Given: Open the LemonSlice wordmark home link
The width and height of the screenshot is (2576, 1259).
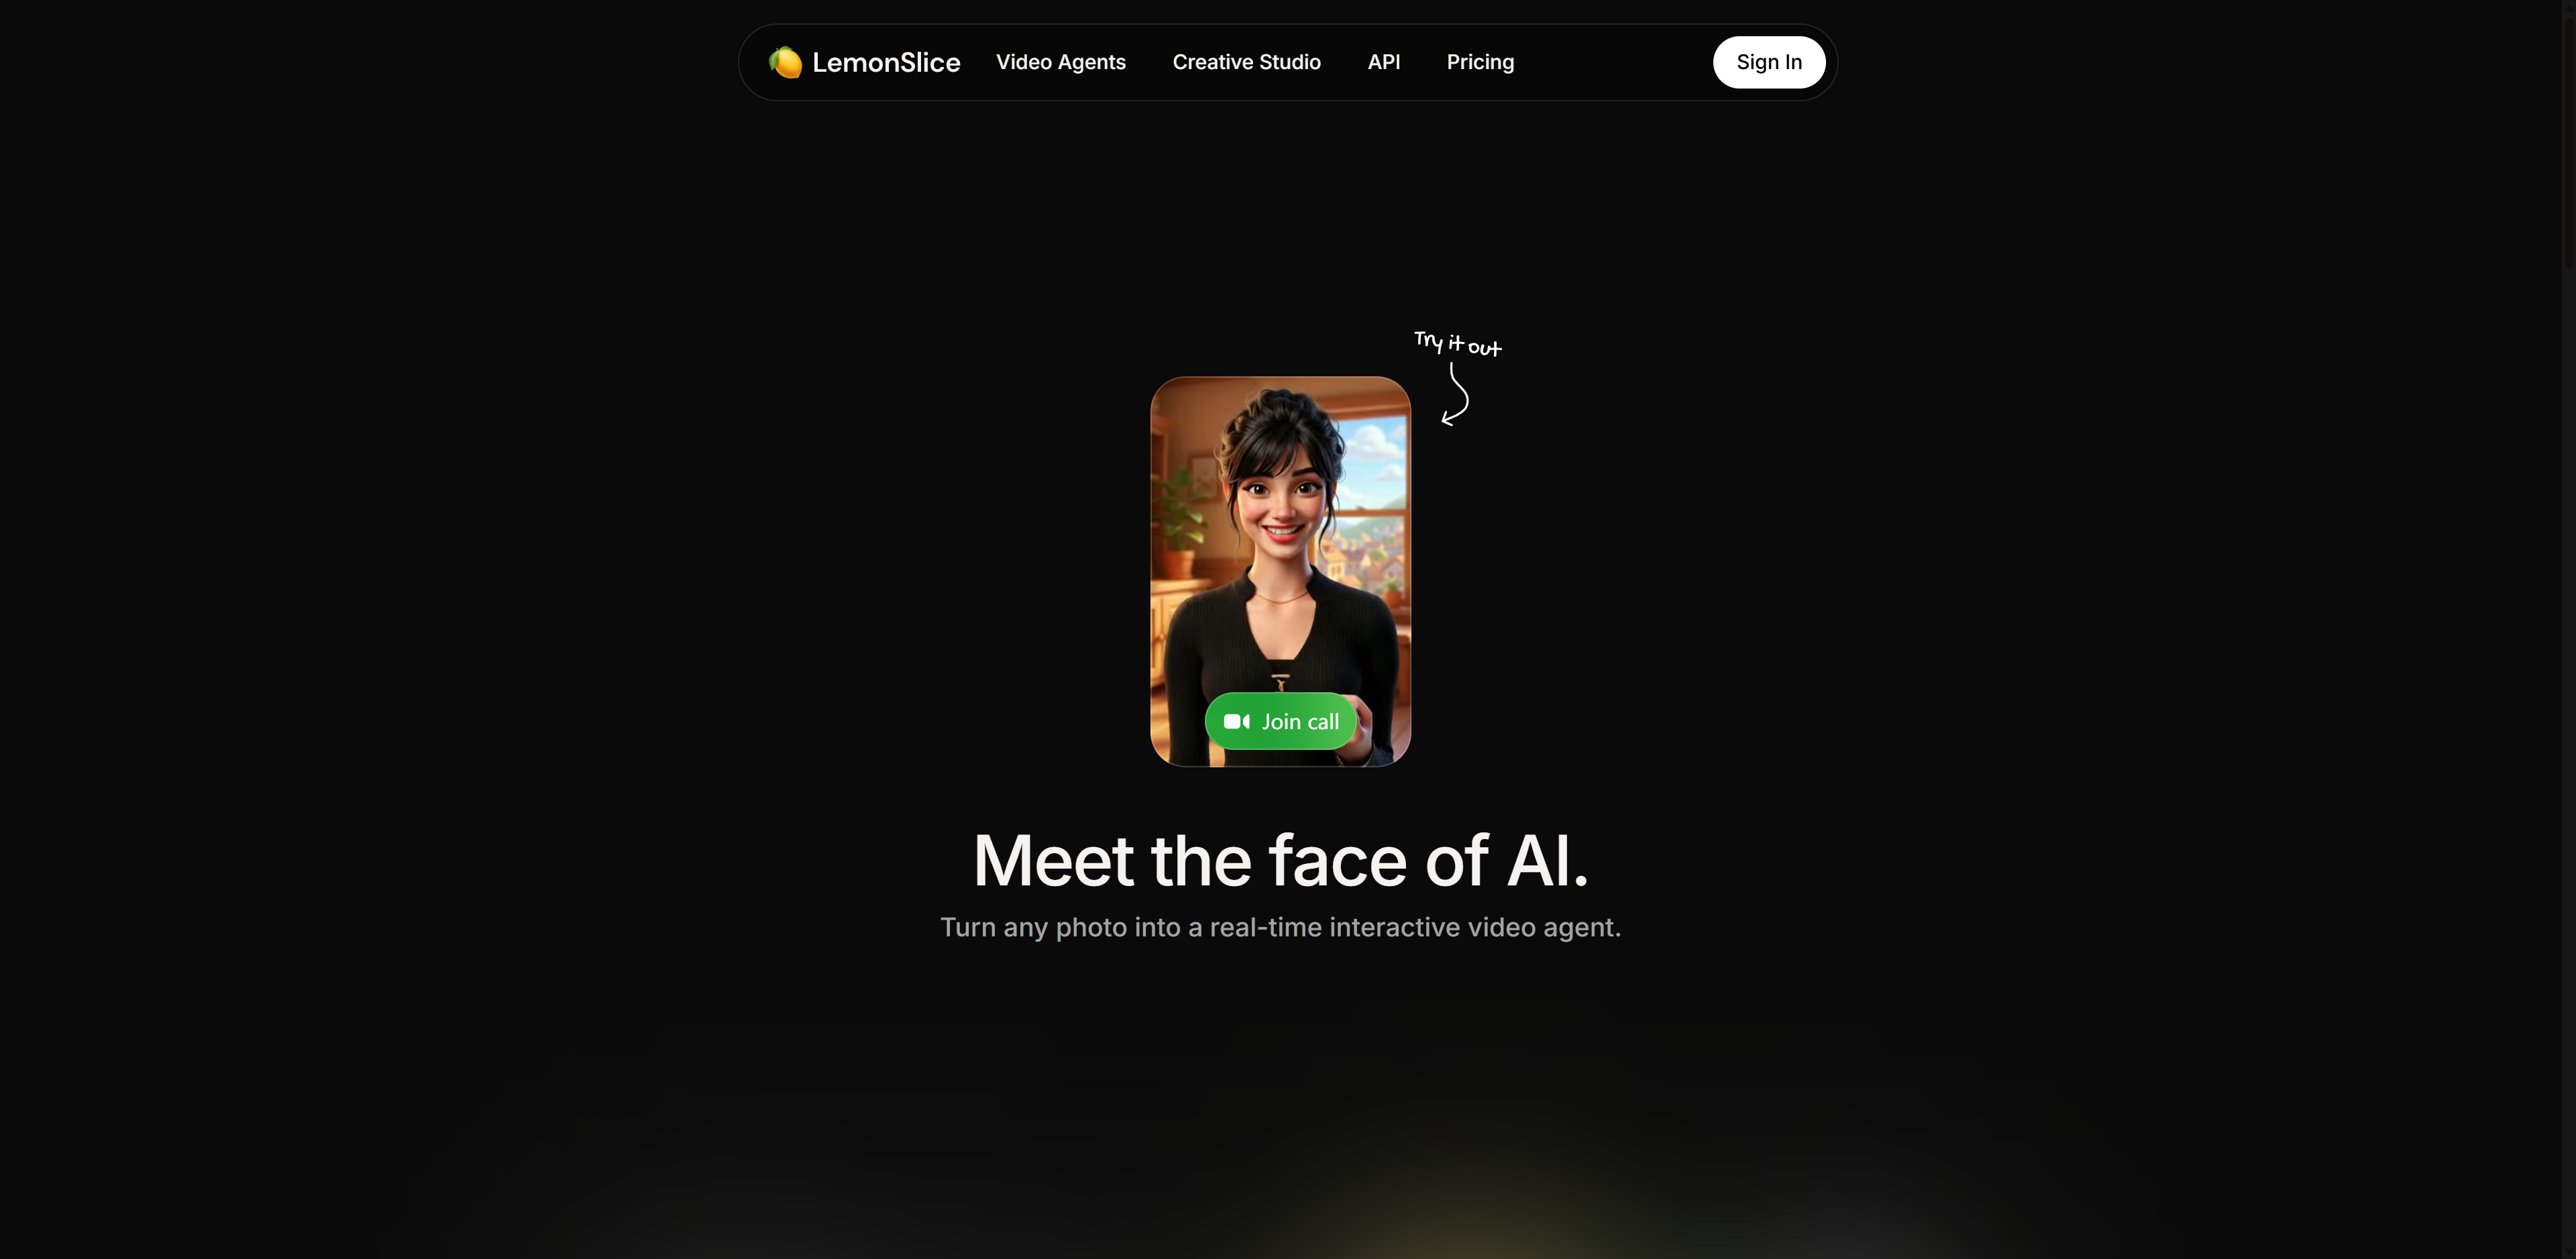Looking at the screenshot, I should (x=886, y=62).
